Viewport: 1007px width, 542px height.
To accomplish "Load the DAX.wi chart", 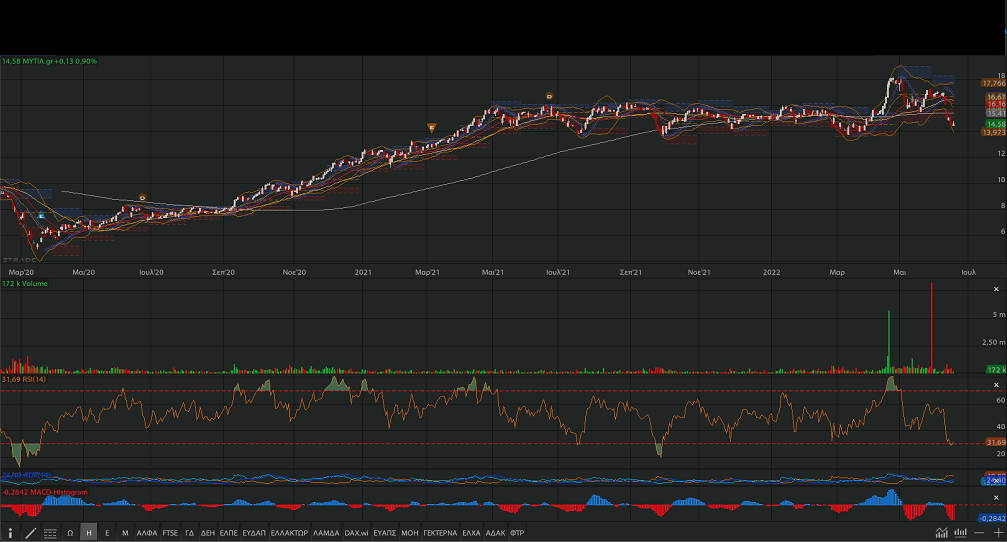I will coord(357,533).
